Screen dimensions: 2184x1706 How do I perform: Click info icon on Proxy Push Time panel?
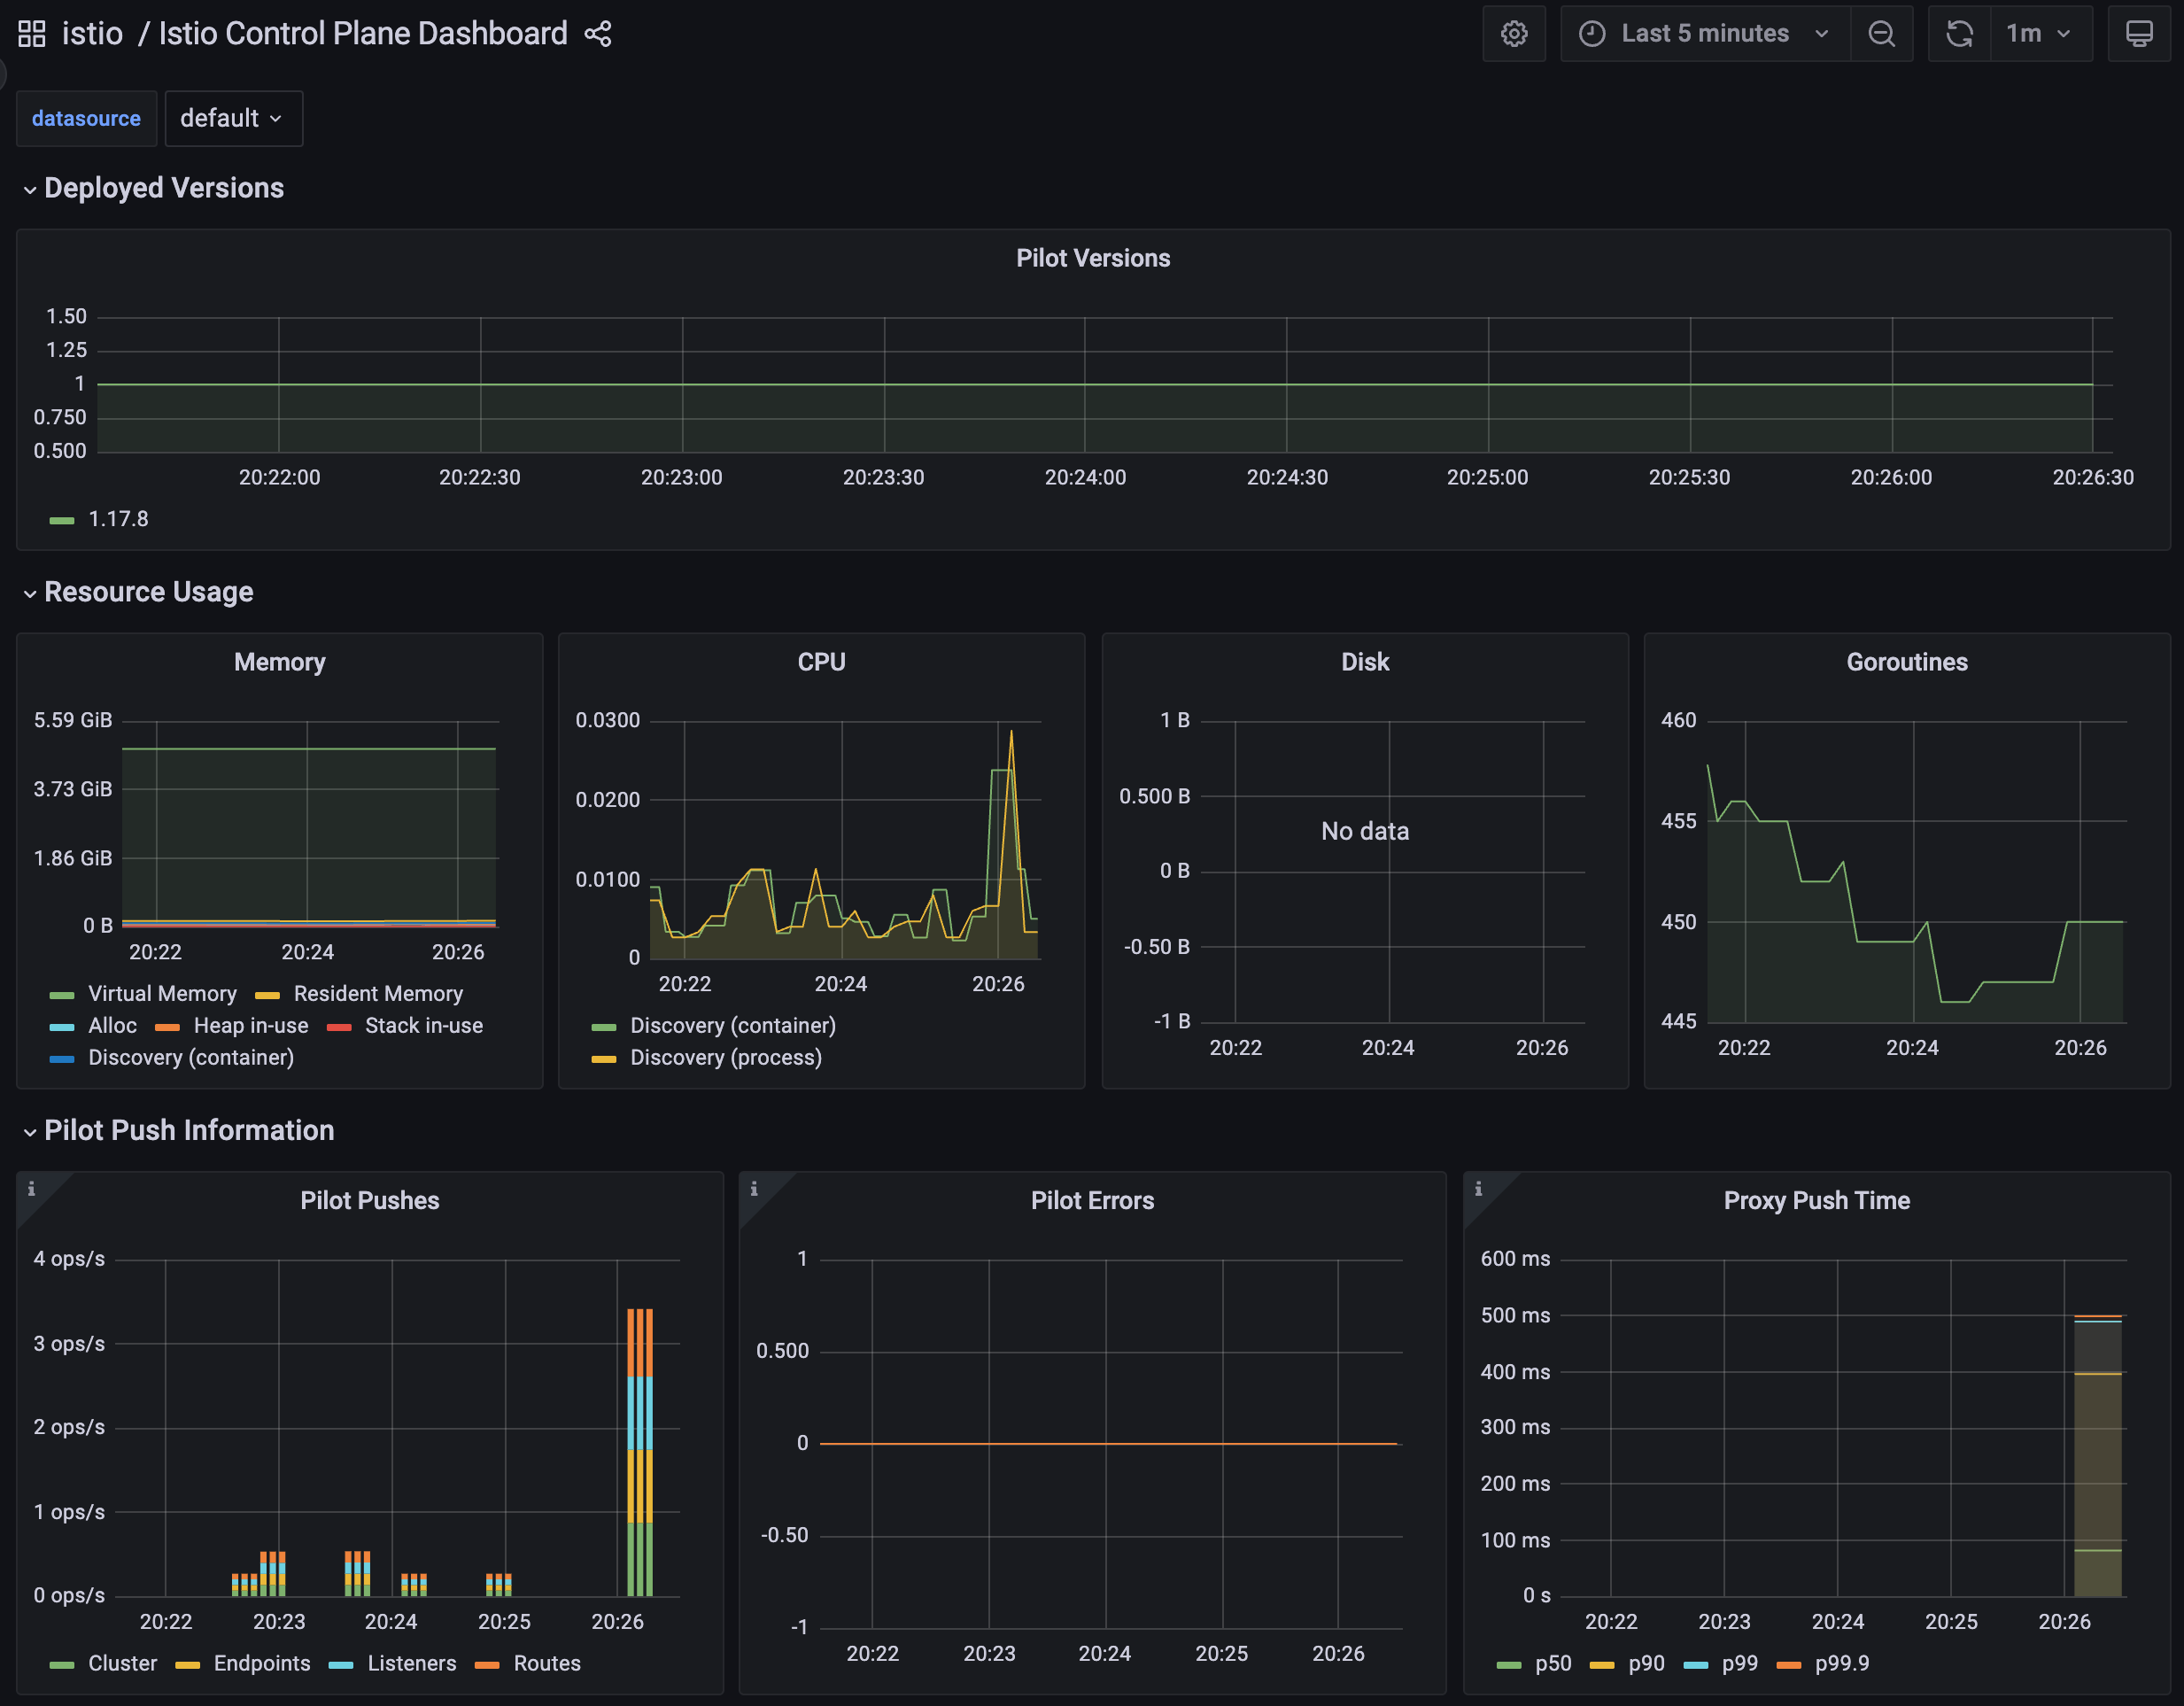click(x=1478, y=1189)
